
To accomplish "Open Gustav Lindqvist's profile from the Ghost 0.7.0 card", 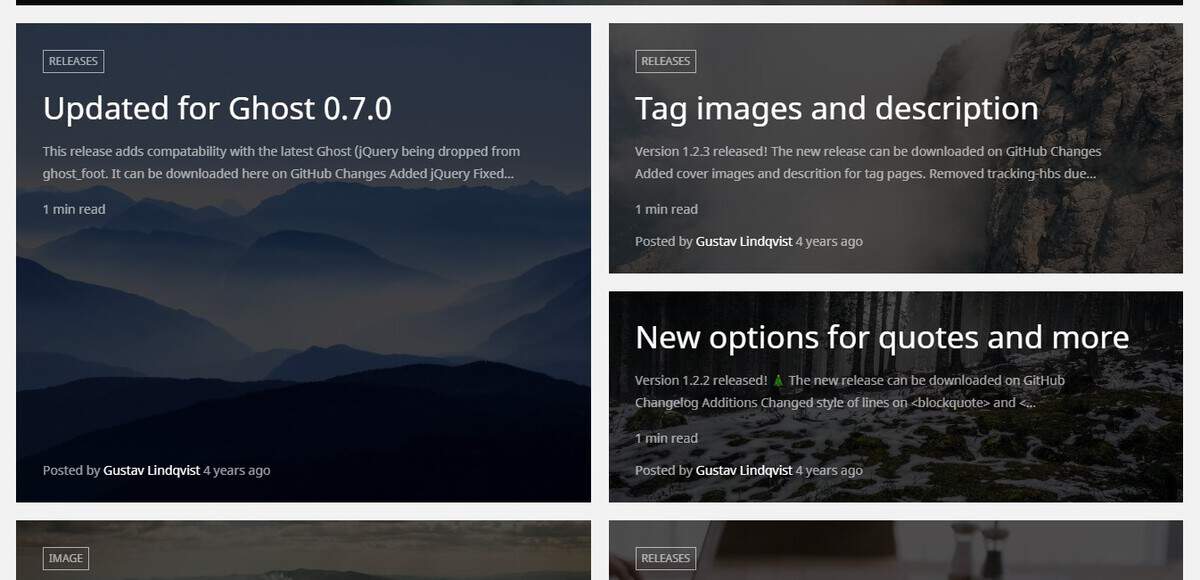I will coord(151,470).
